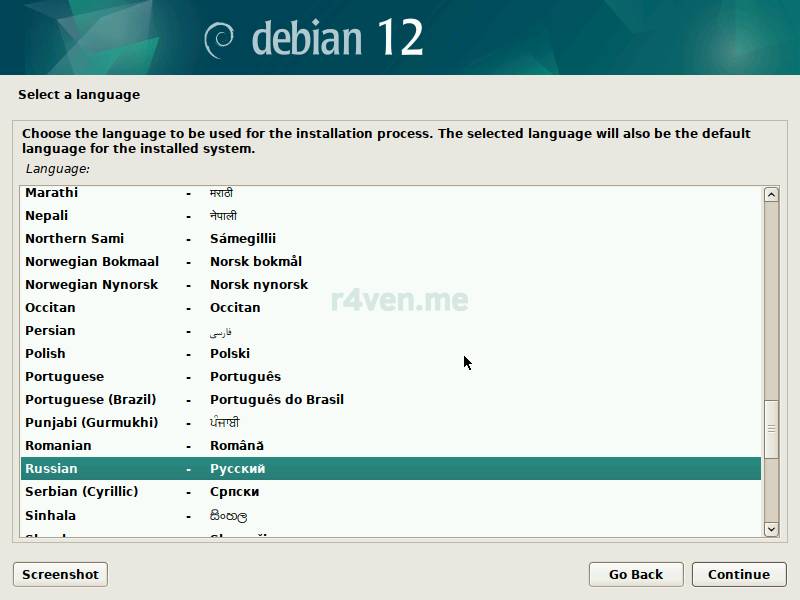Select Norwegian Nynorsk language entry
The image size is (800, 600).
[91, 285]
